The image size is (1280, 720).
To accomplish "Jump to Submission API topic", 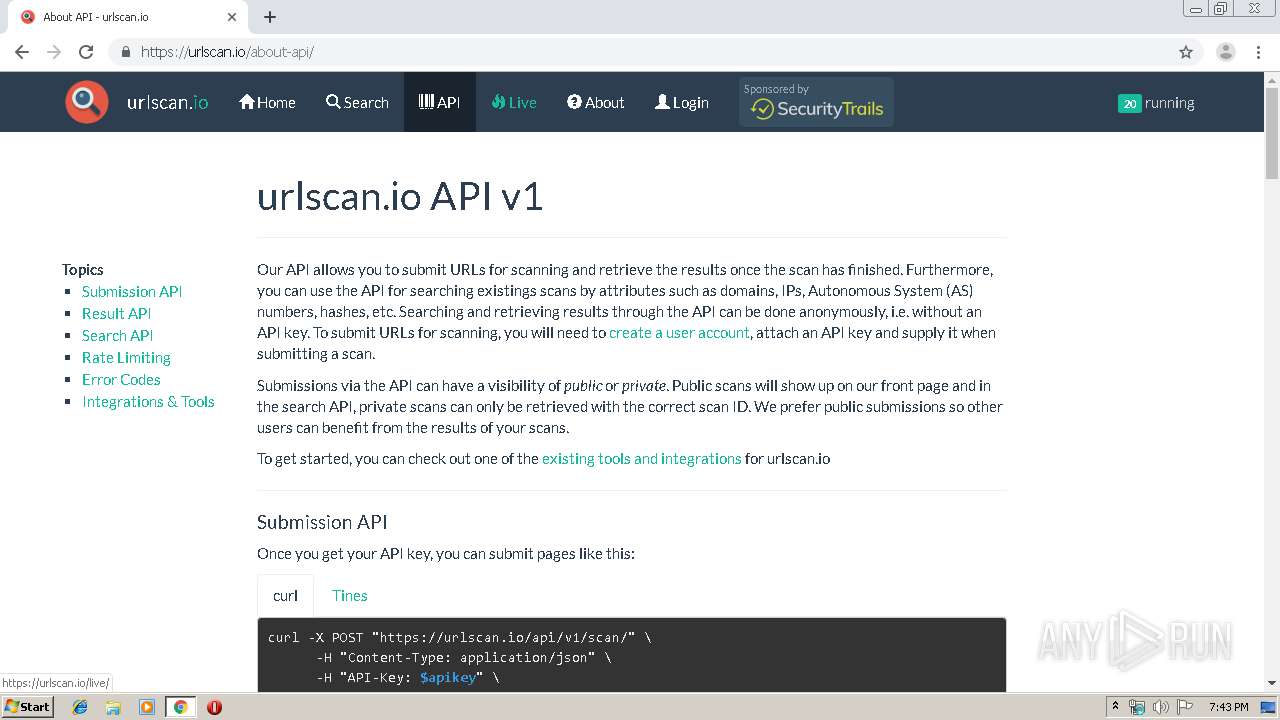I will 132,291.
